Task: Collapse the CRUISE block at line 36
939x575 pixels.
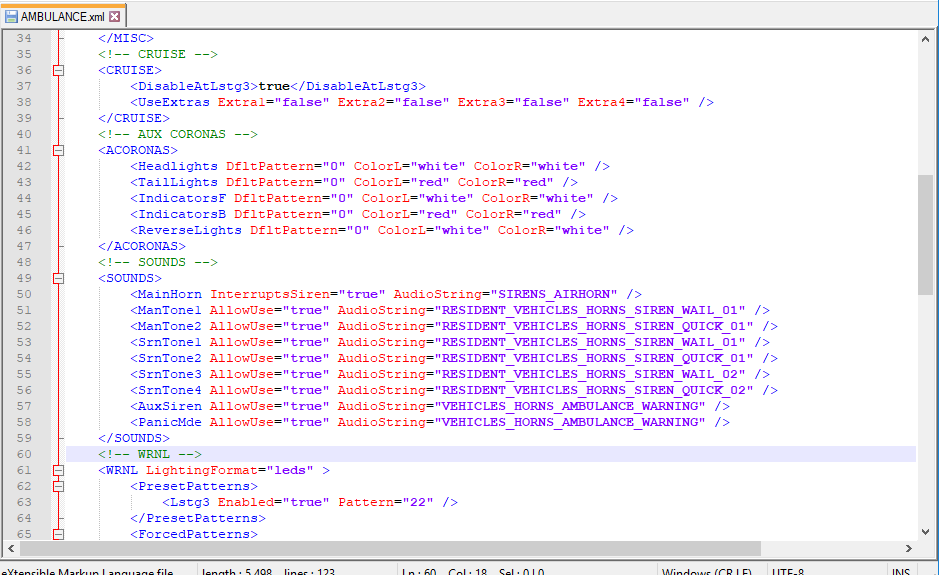Action: 58,70
